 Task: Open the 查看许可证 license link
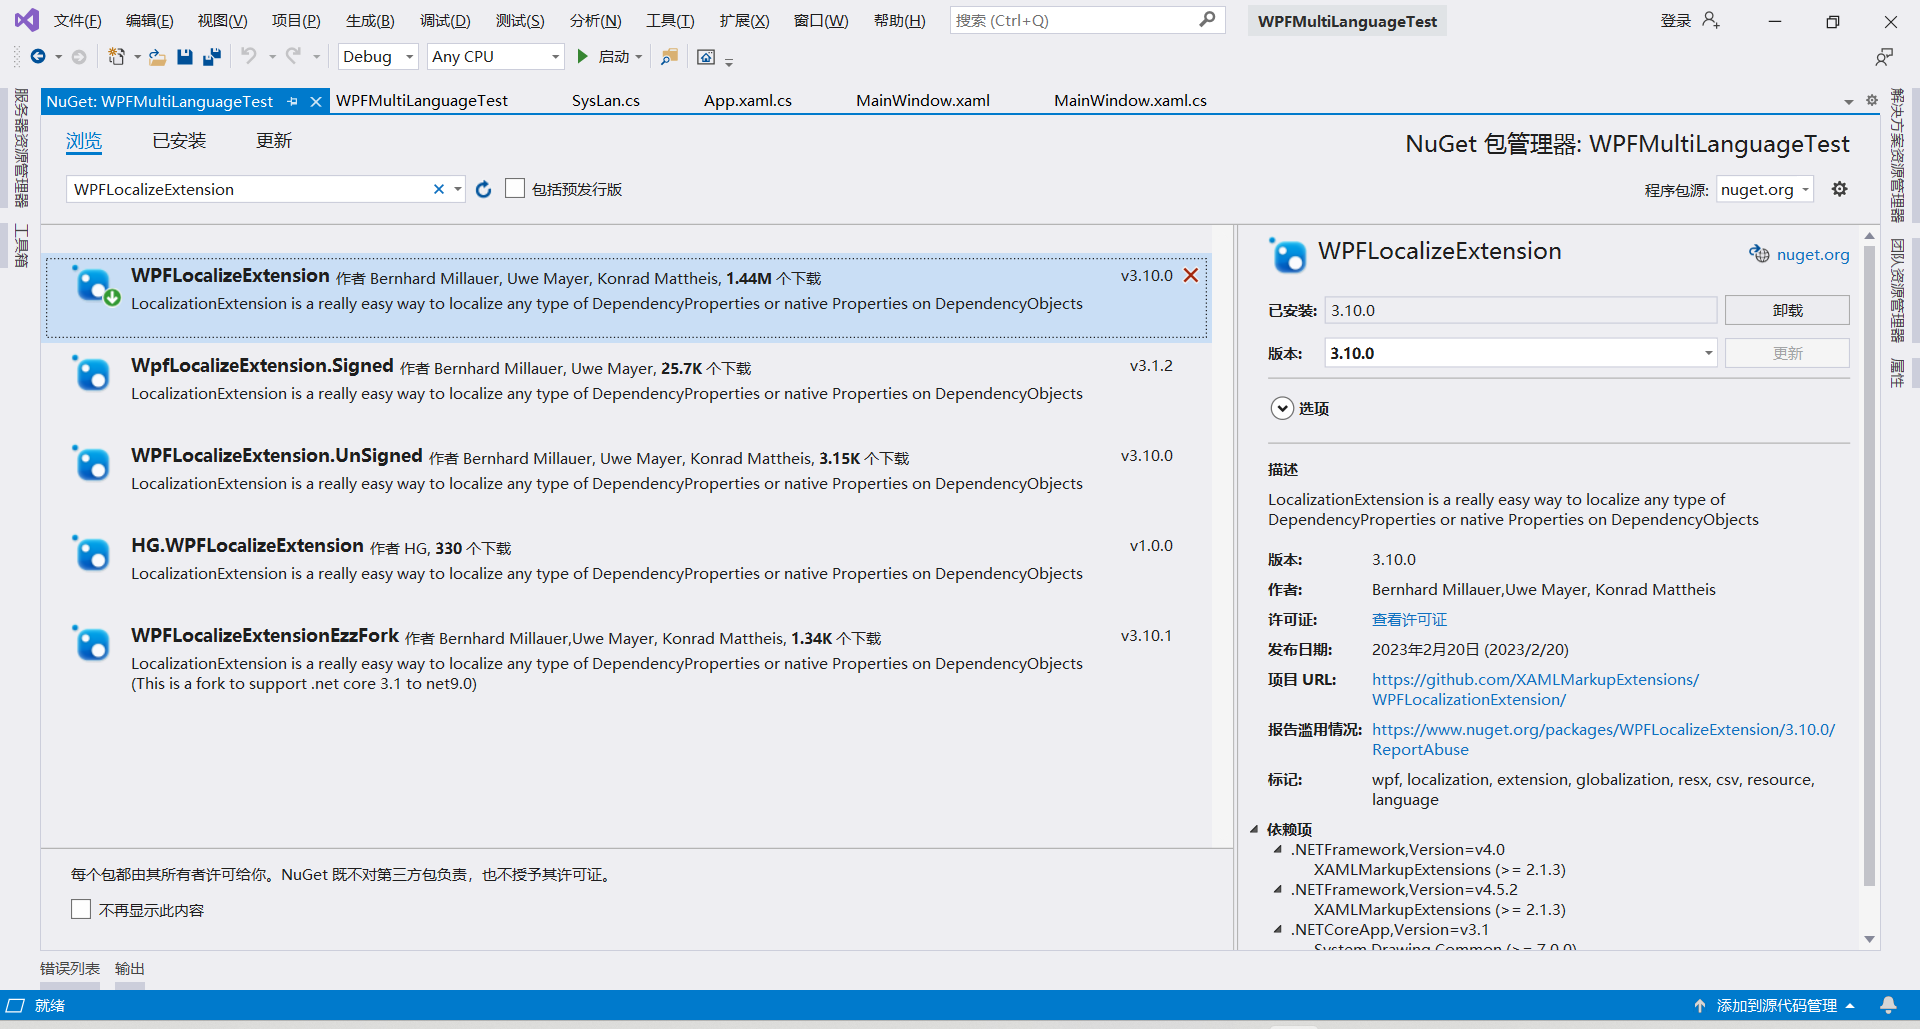[x=1409, y=619]
